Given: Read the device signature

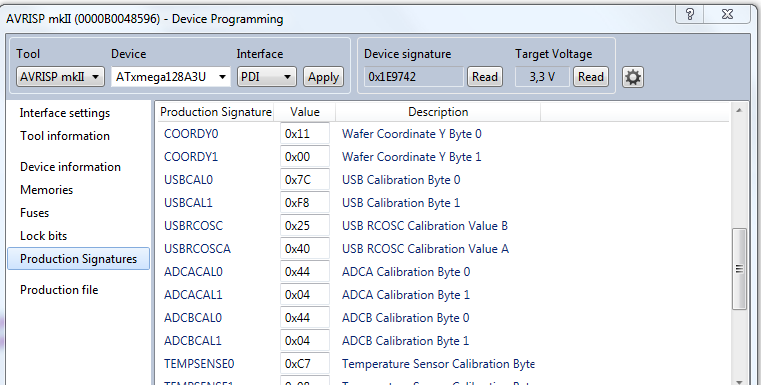Looking at the screenshot, I should tap(485, 77).
